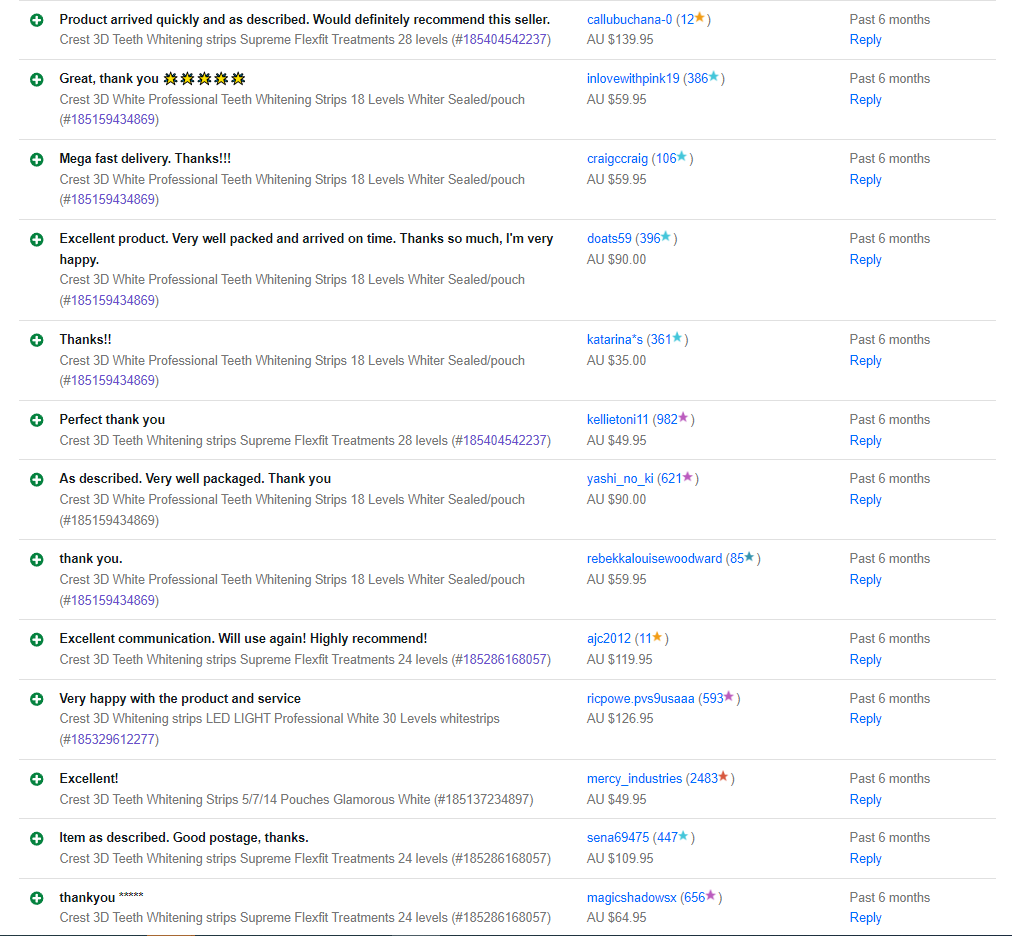Click green plus icon beside "Great, thank you"
Screen dimensions: 1012x936
pyautogui.click(x=37, y=79)
